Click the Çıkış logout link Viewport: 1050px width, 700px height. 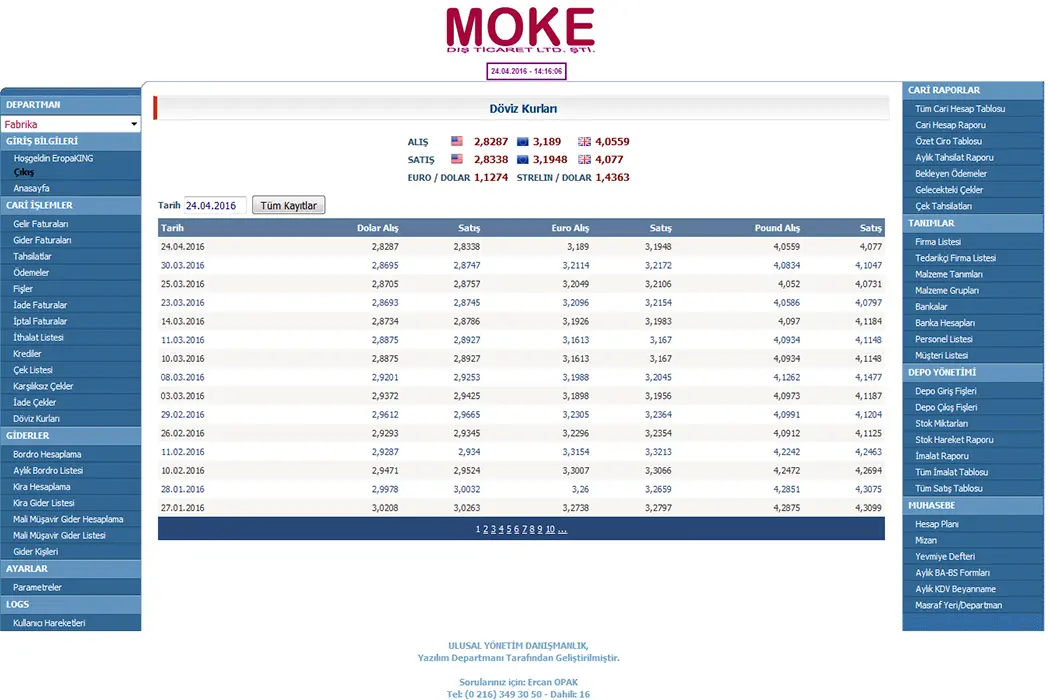[24, 172]
